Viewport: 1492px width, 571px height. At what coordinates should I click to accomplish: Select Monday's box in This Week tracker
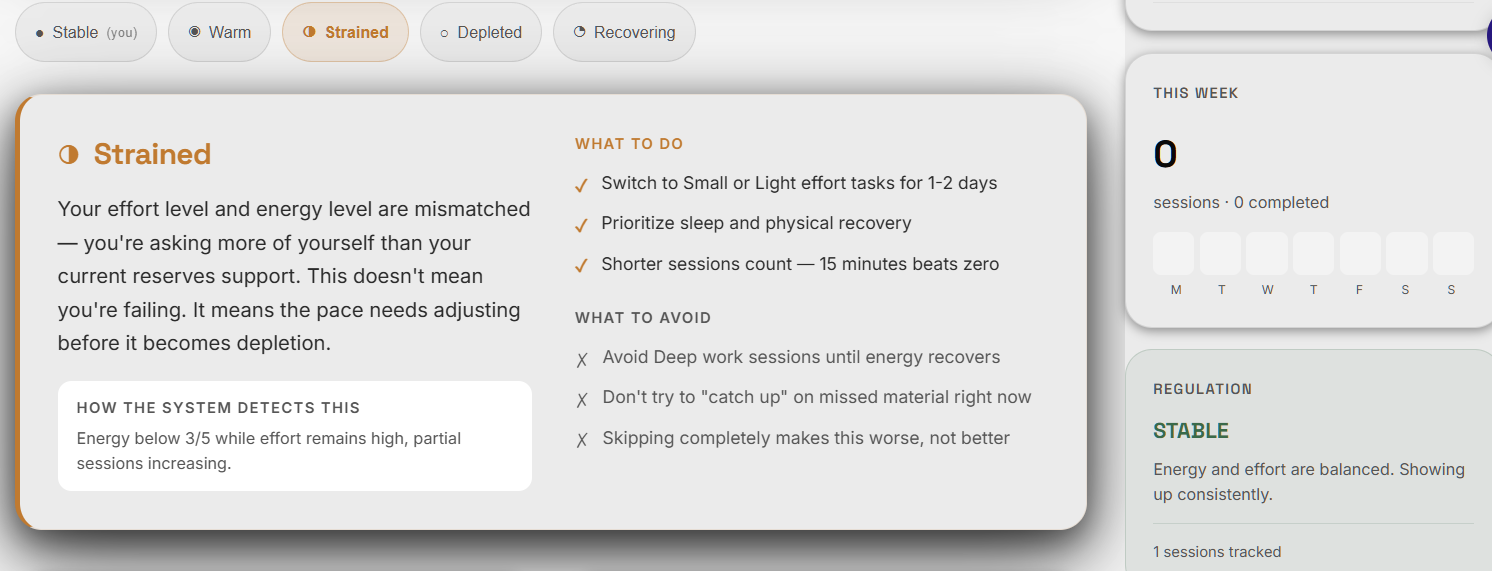1174,253
